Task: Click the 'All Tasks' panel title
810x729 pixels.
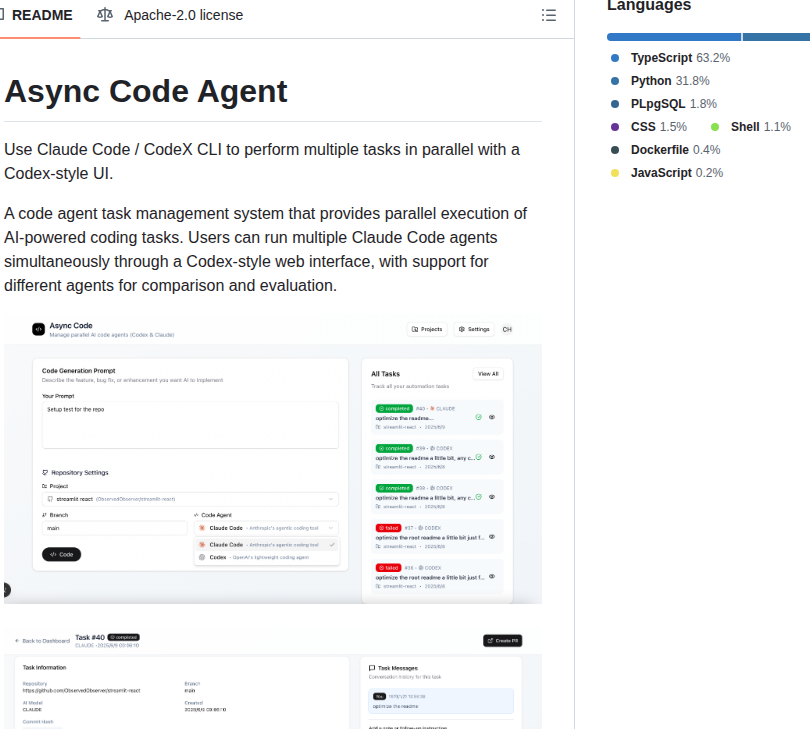Action: click(x=385, y=374)
